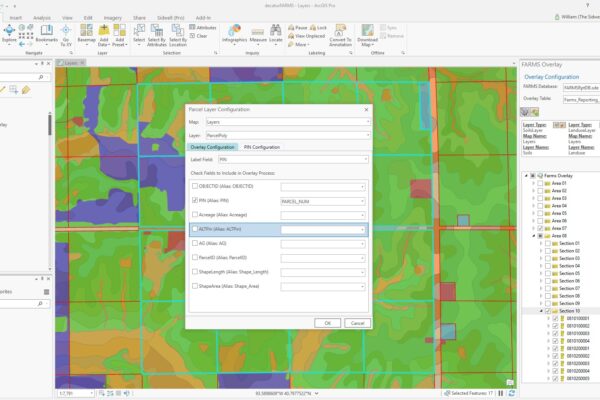Open the Locate tool
The width and height of the screenshot is (600, 400).
tap(276, 33)
